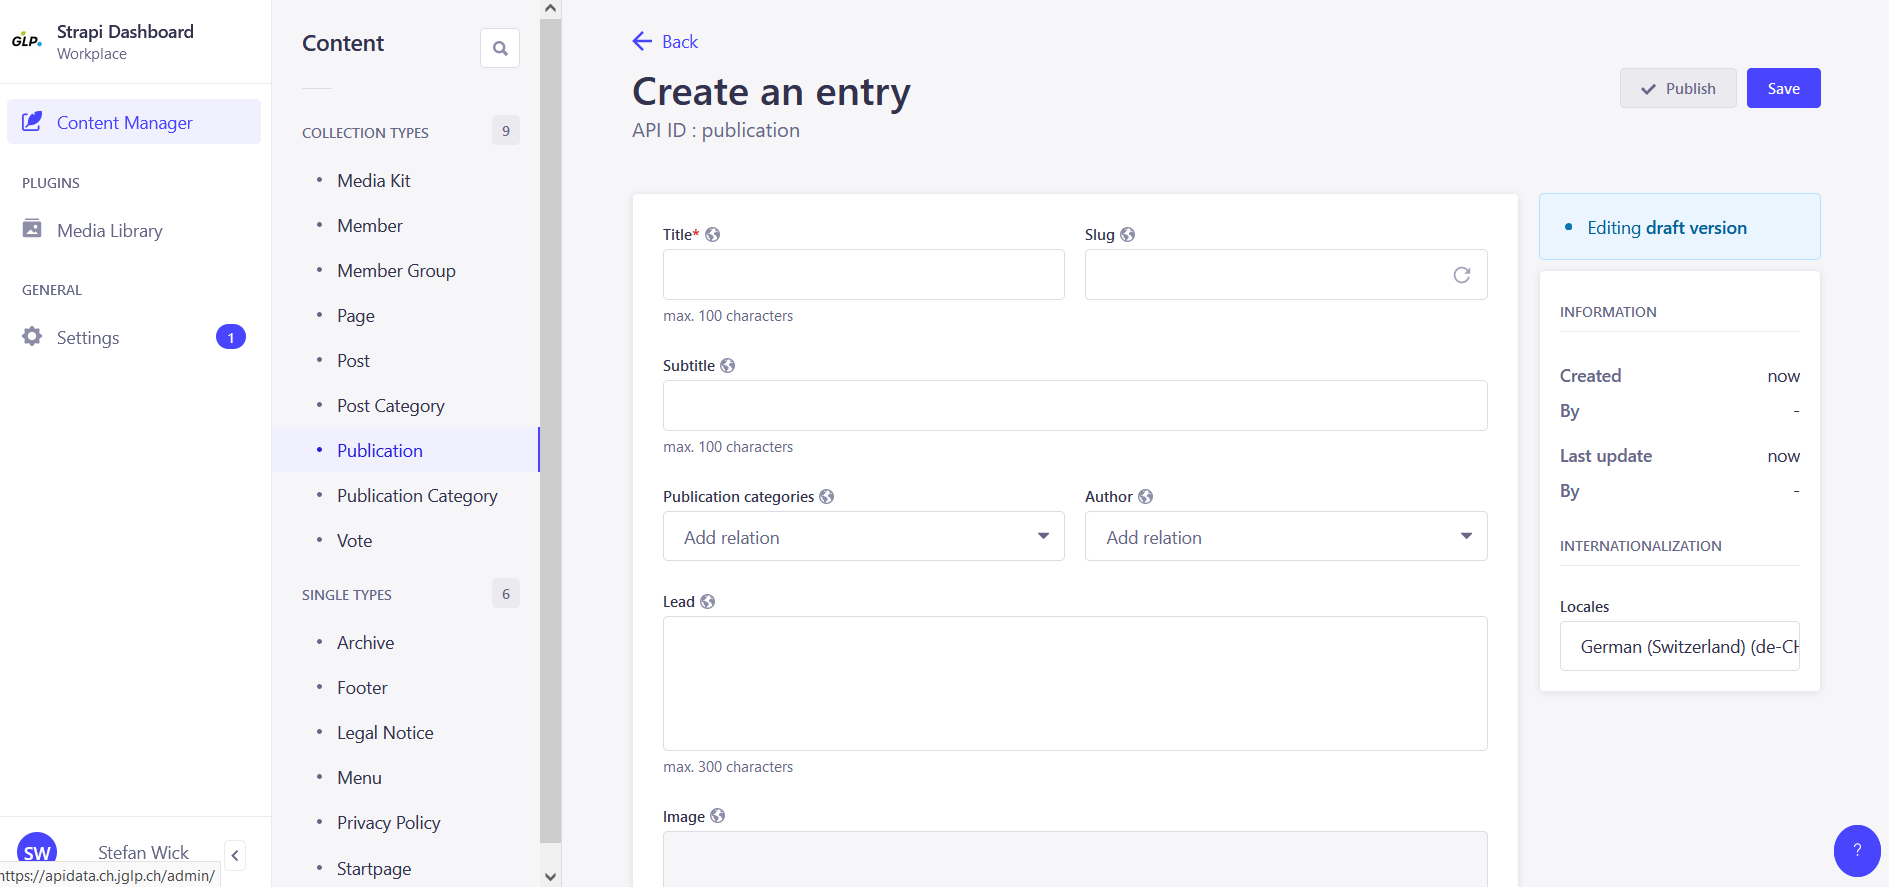
Task: Open Content Manager in the sidebar
Action: [x=134, y=122]
